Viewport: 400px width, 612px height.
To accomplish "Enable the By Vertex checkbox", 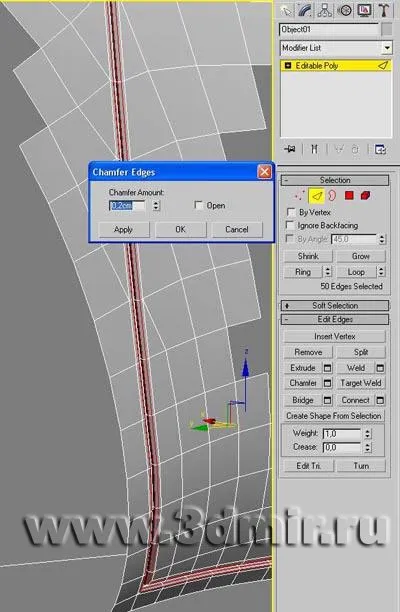I will (x=291, y=212).
